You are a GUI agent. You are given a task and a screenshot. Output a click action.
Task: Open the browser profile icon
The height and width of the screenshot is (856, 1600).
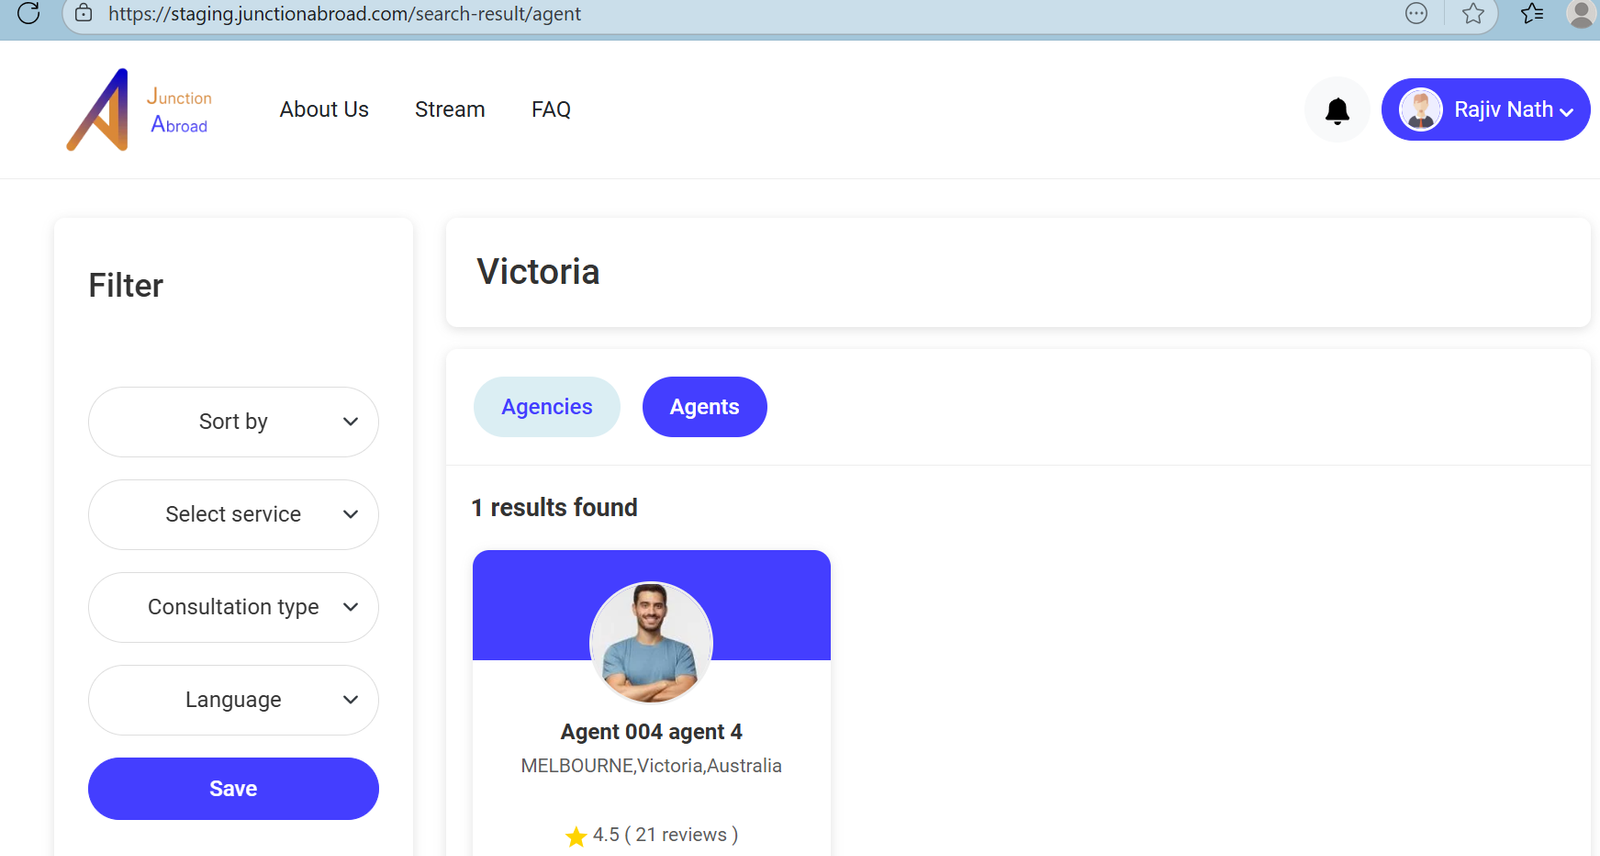point(1581,13)
